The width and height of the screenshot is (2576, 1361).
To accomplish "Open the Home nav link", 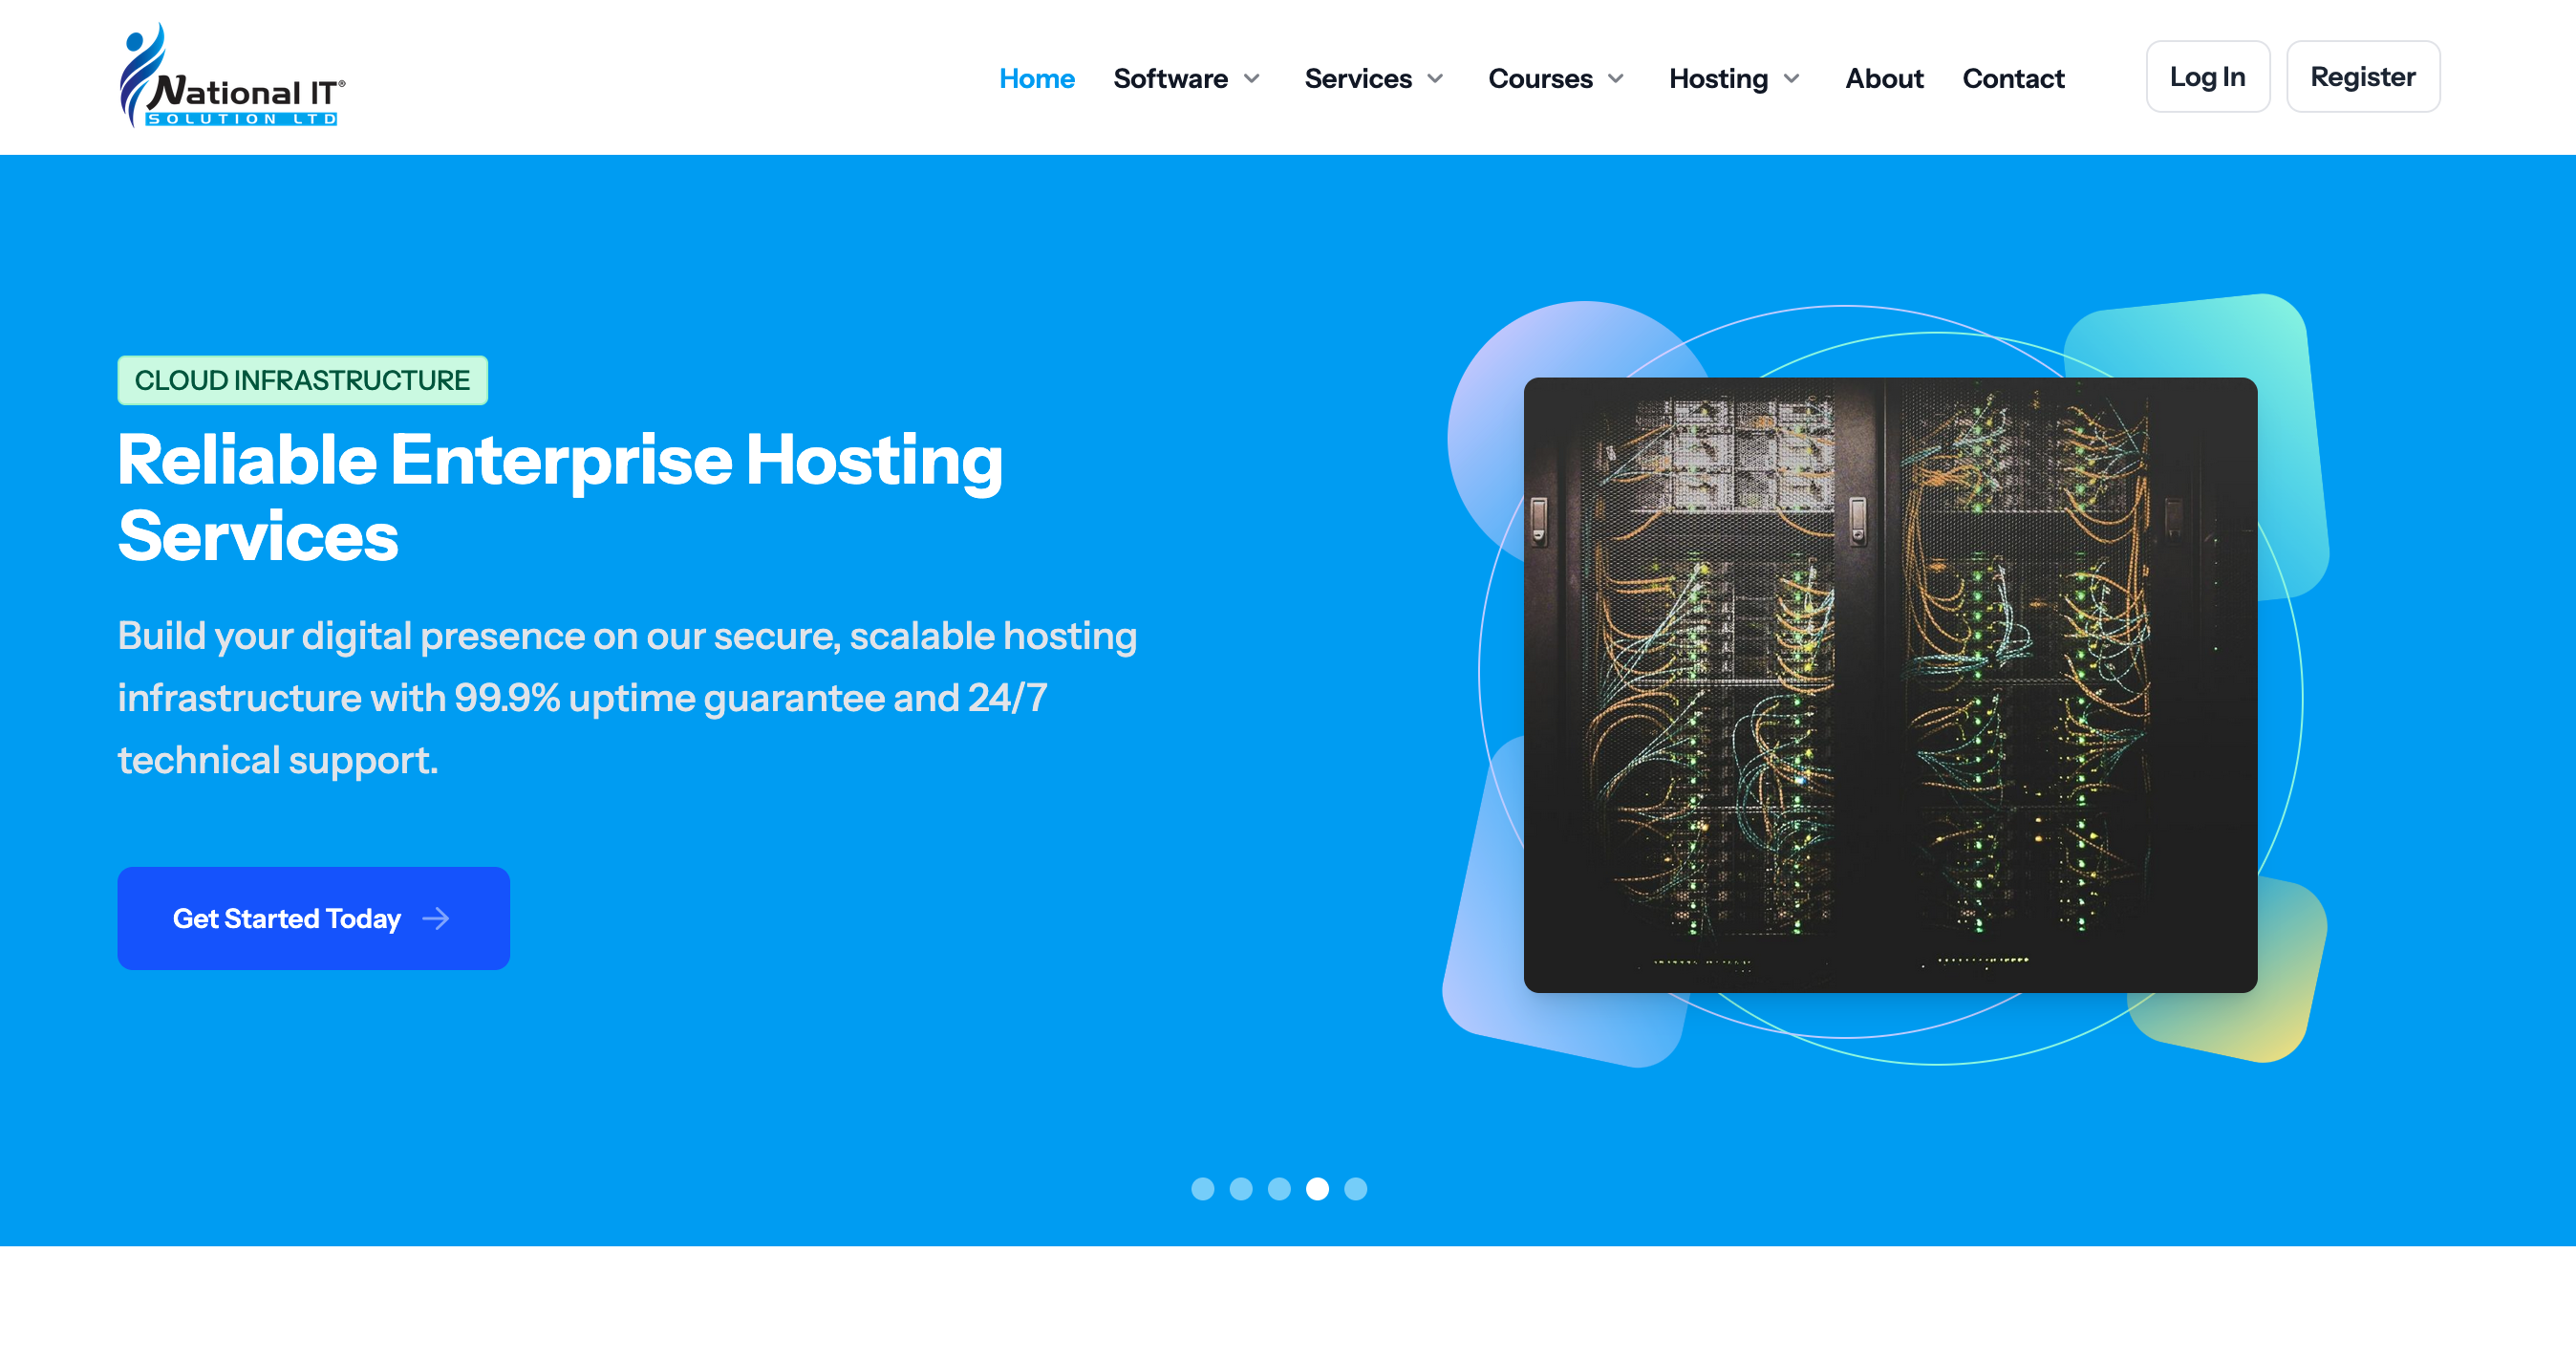I will [1036, 78].
